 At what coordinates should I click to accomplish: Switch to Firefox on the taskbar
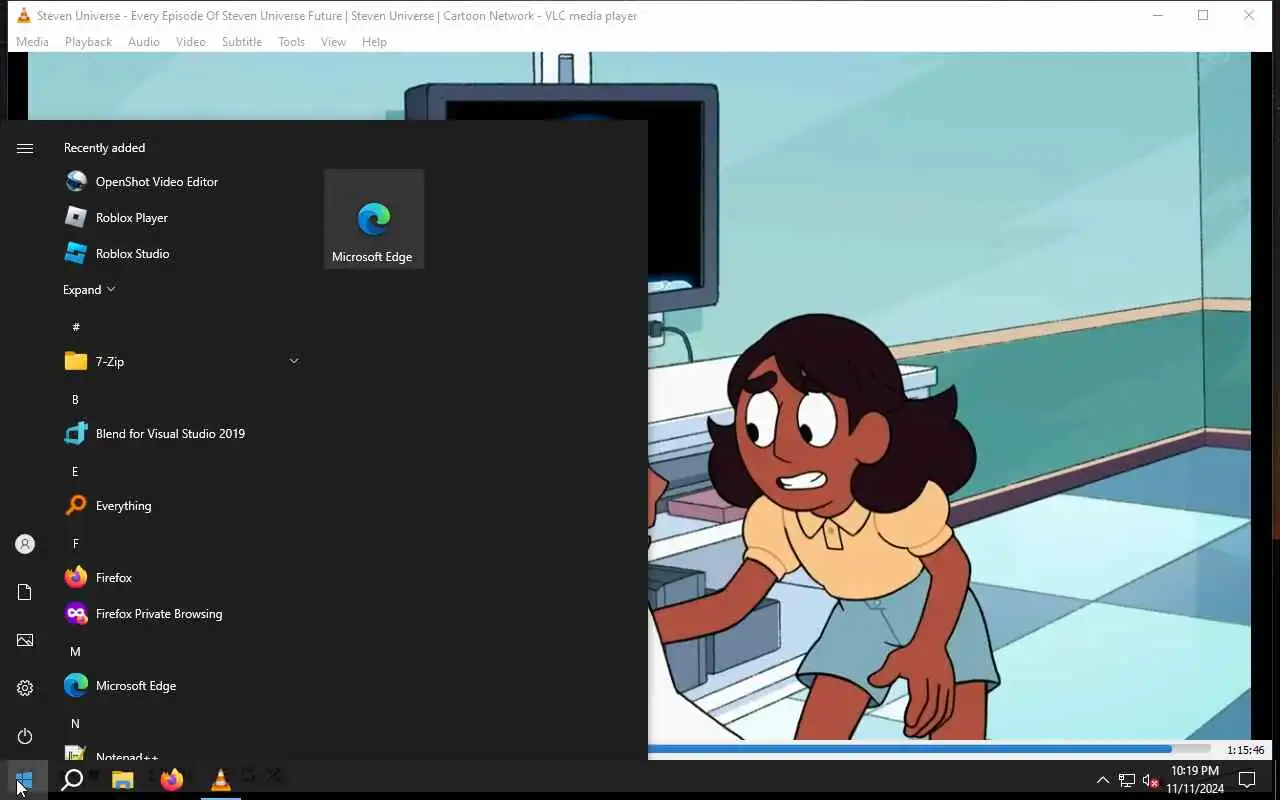(x=172, y=780)
